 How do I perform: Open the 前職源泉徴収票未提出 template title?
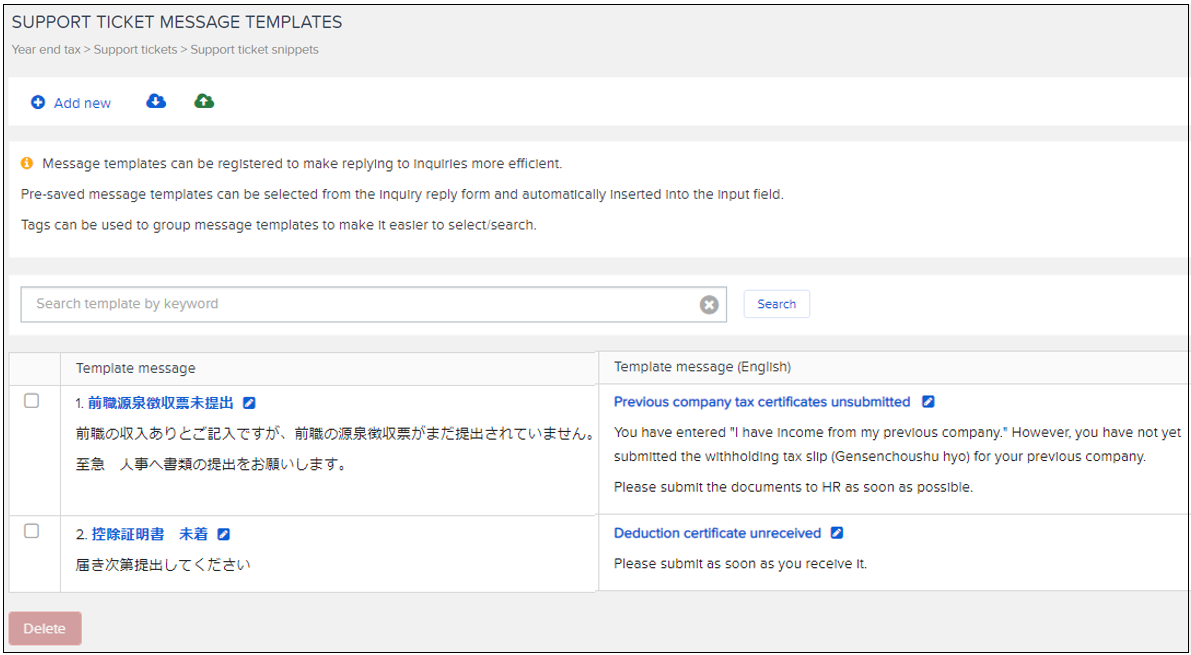tap(160, 403)
